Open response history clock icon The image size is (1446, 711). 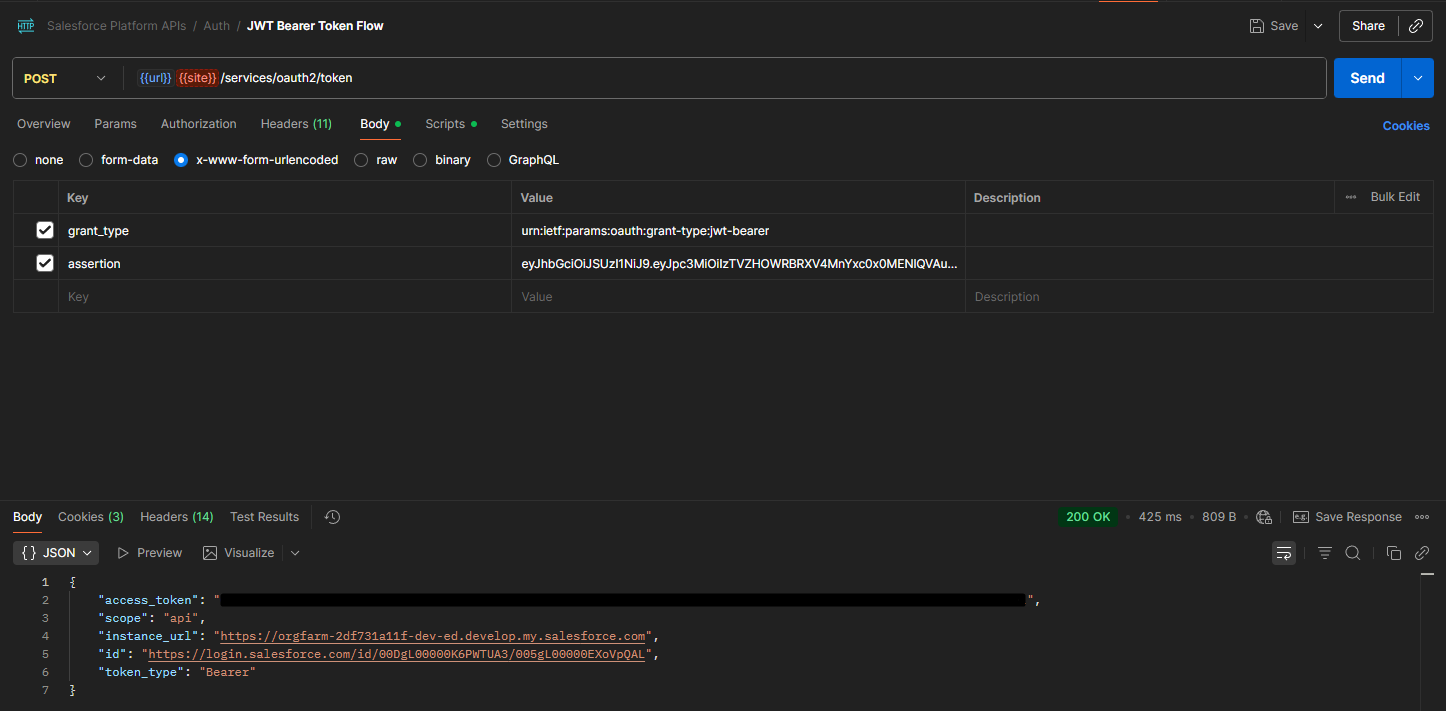tap(333, 517)
